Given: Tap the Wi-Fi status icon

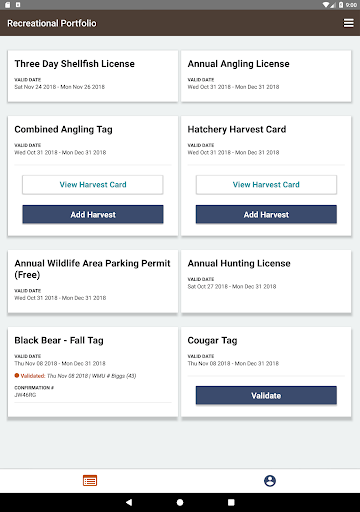Looking at the screenshot, I should (326, 5).
